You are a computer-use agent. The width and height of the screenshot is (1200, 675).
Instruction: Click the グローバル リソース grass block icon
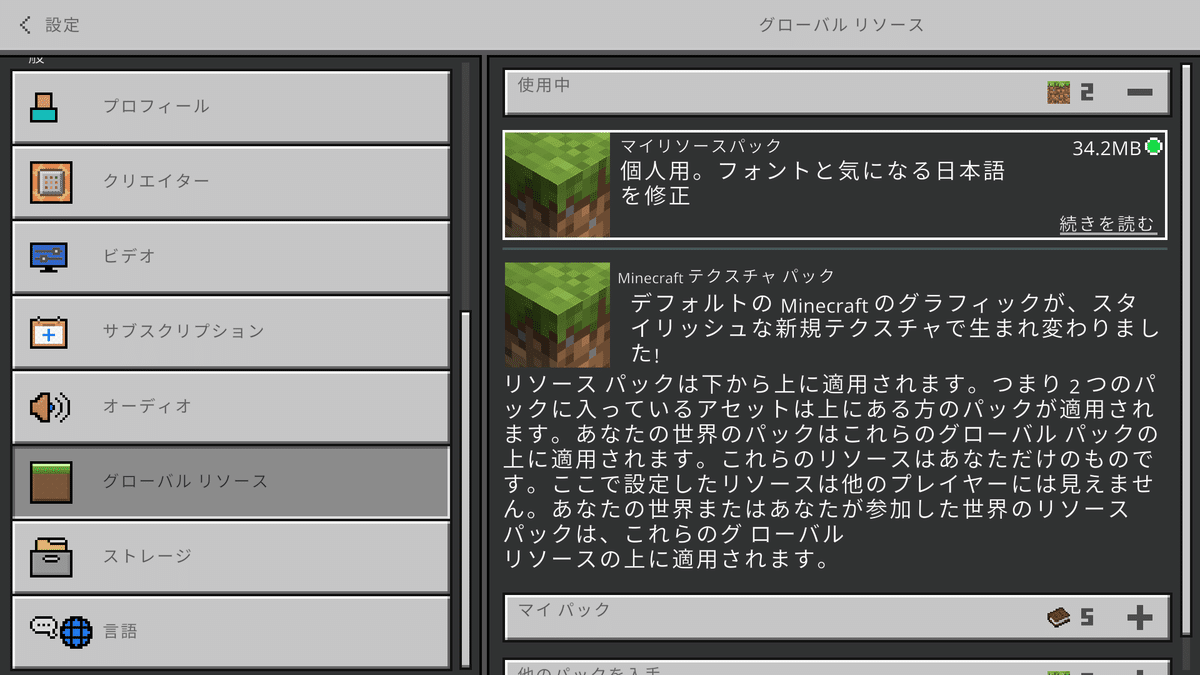point(49,481)
